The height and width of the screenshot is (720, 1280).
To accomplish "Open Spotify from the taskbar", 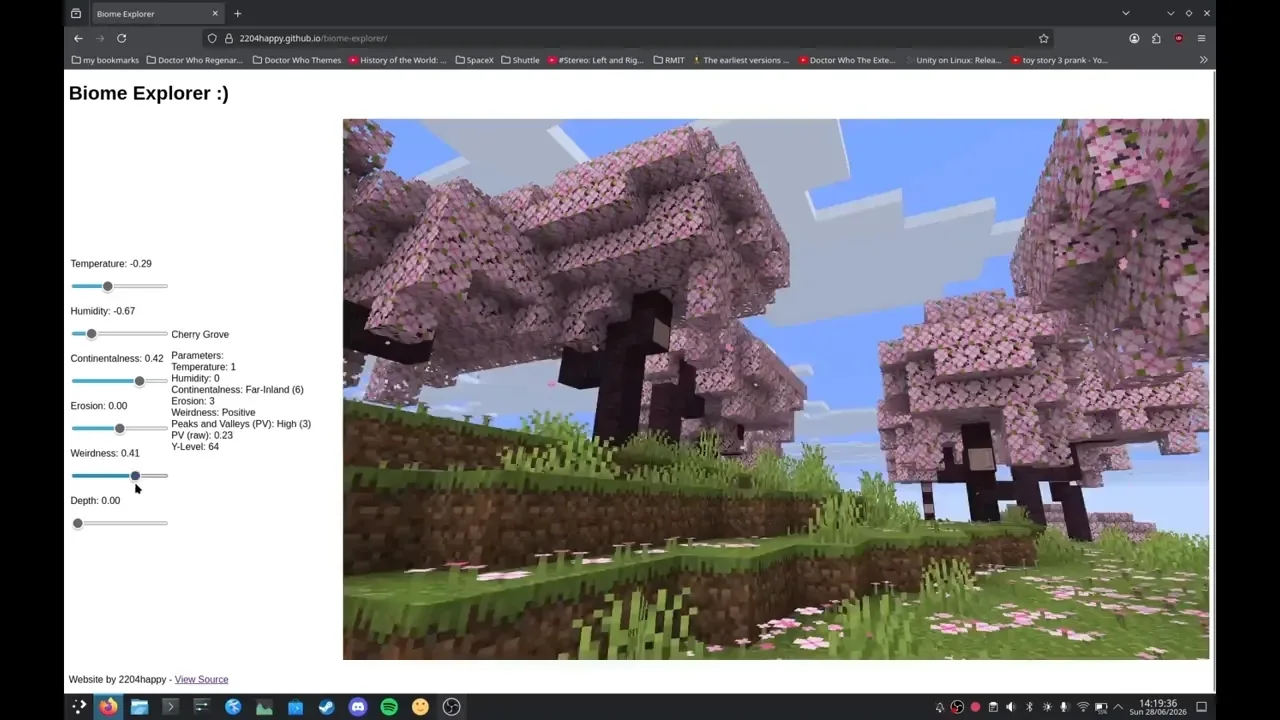I will coord(389,707).
